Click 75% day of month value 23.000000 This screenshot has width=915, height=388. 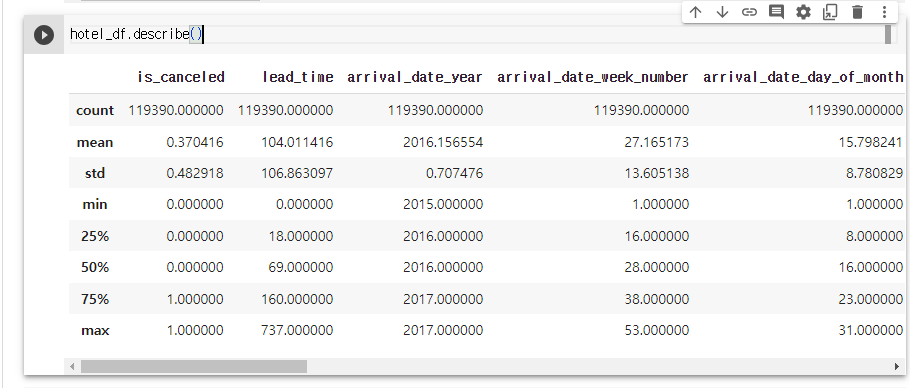(870, 299)
